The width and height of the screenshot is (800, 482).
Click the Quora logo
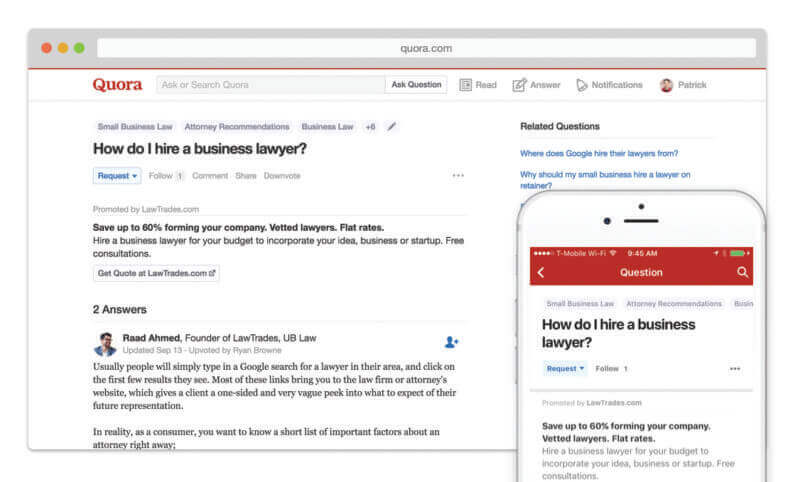coord(117,85)
